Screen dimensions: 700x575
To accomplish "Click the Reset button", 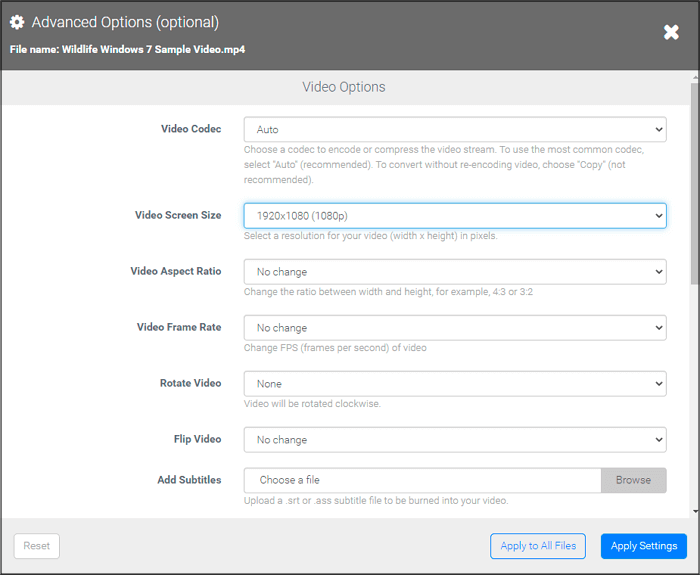I will click(37, 546).
